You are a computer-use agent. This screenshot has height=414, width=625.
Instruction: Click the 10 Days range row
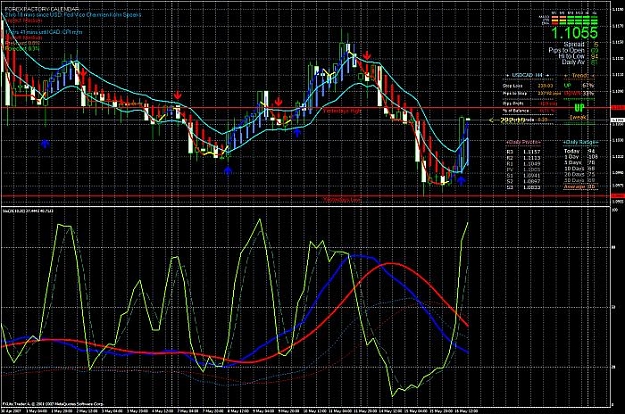pos(580,169)
